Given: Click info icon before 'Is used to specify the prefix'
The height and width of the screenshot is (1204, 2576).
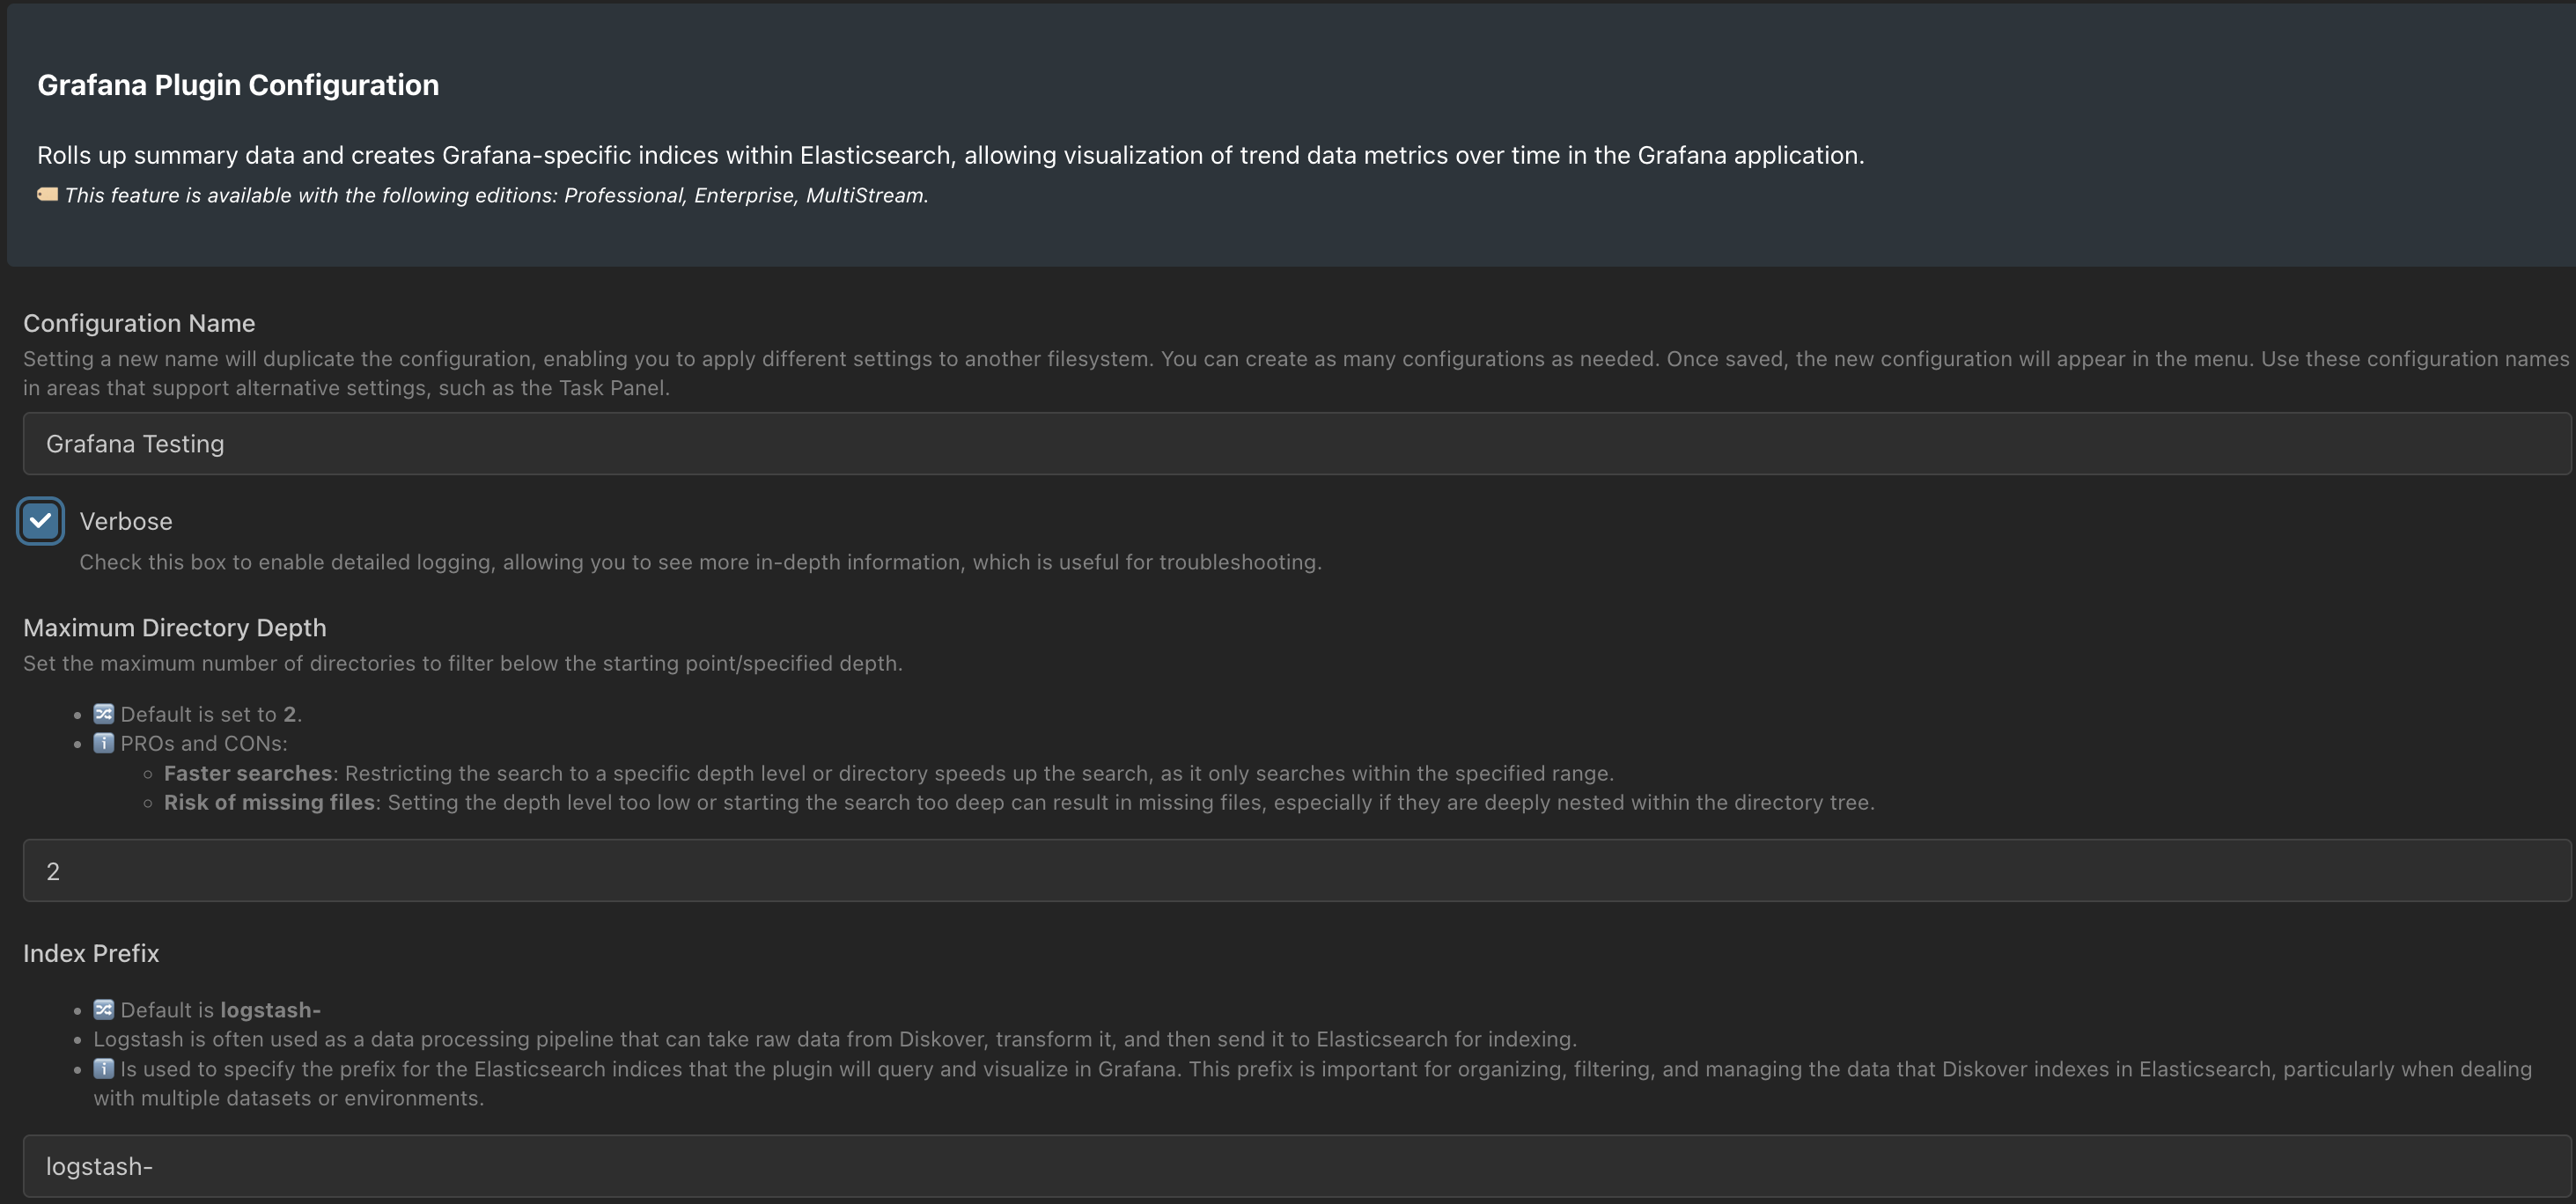Looking at the screenshot, I should pyautogui.click(x=104, y=1069).
